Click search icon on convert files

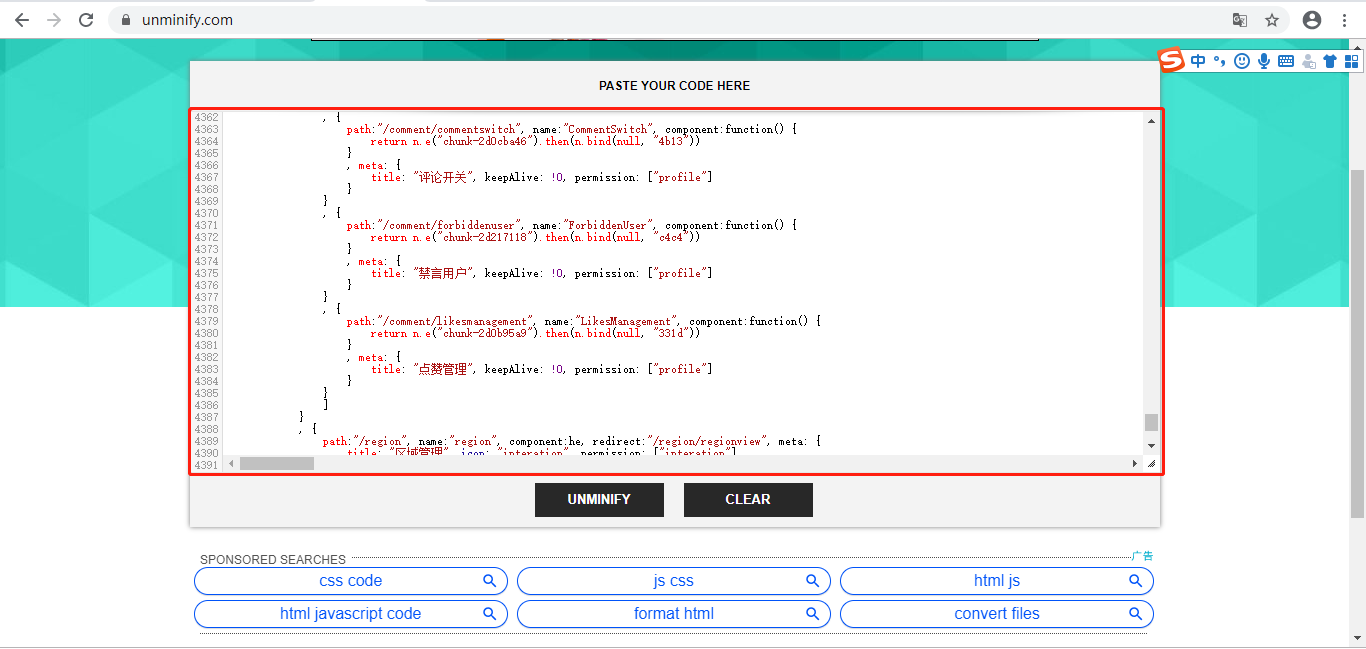point(1136,614)
